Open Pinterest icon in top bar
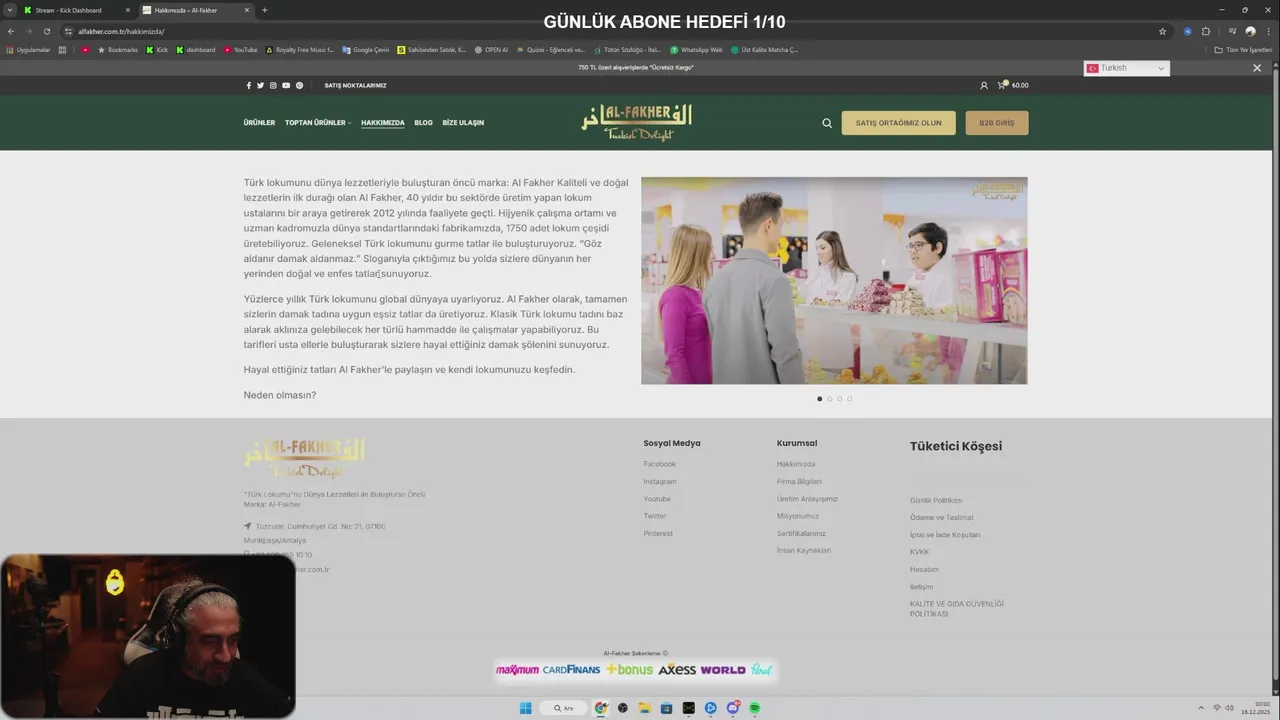This screenshot has width=1280, height=720. pos(299,85)
